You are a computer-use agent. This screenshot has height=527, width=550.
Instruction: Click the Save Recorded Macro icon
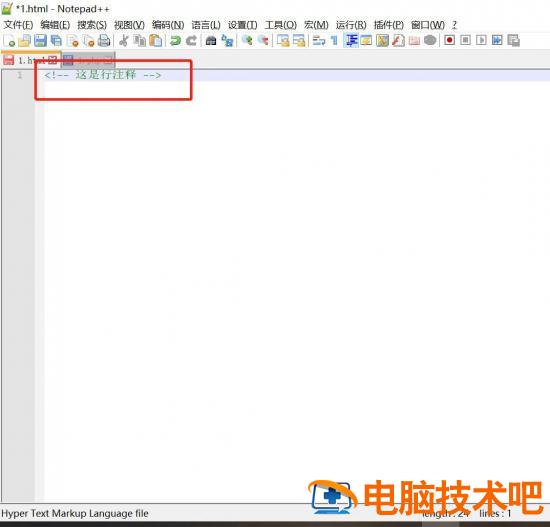(513, 40)
